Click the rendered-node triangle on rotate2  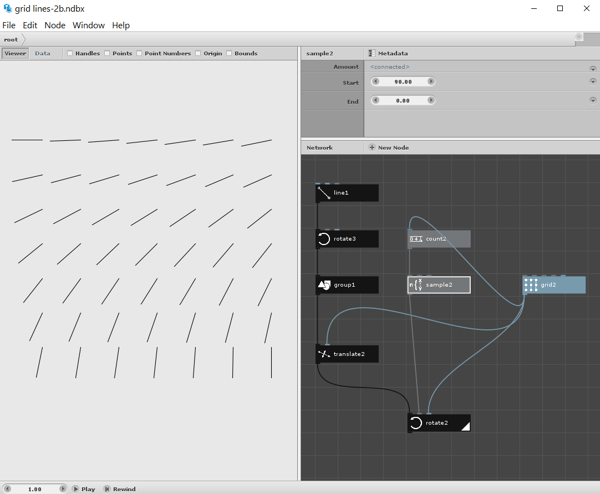(x=465, y=426)
